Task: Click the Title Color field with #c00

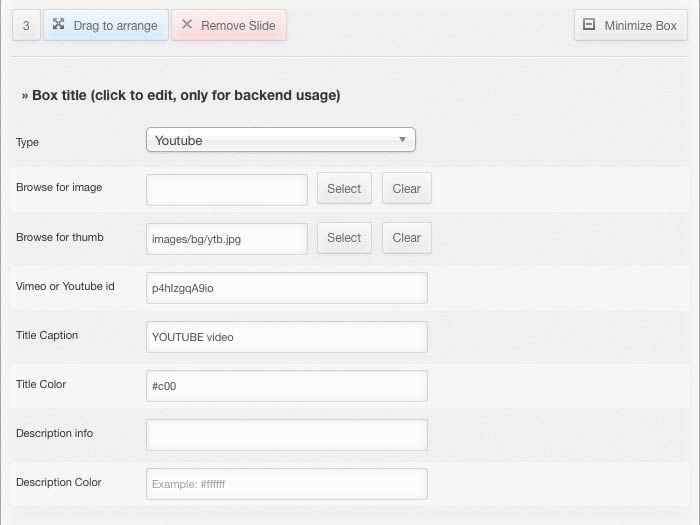Action: point(287,386)
